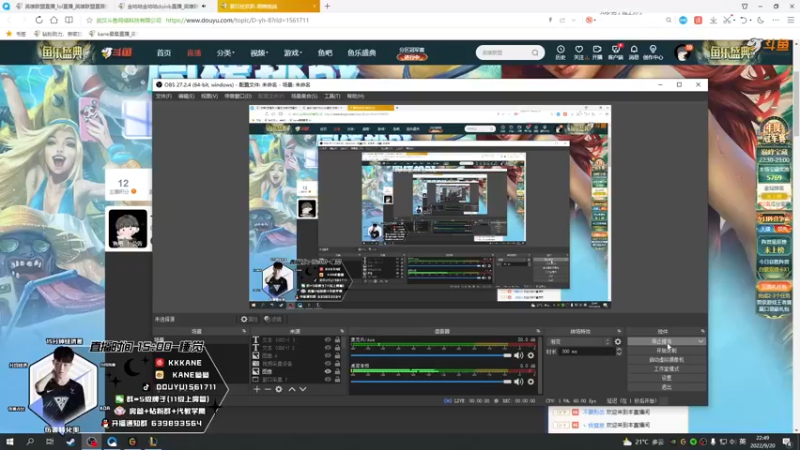Mute the 桌面音频 speaker icon
The height and width of the screenshot is (450, 800).
[x=518, y=382]
